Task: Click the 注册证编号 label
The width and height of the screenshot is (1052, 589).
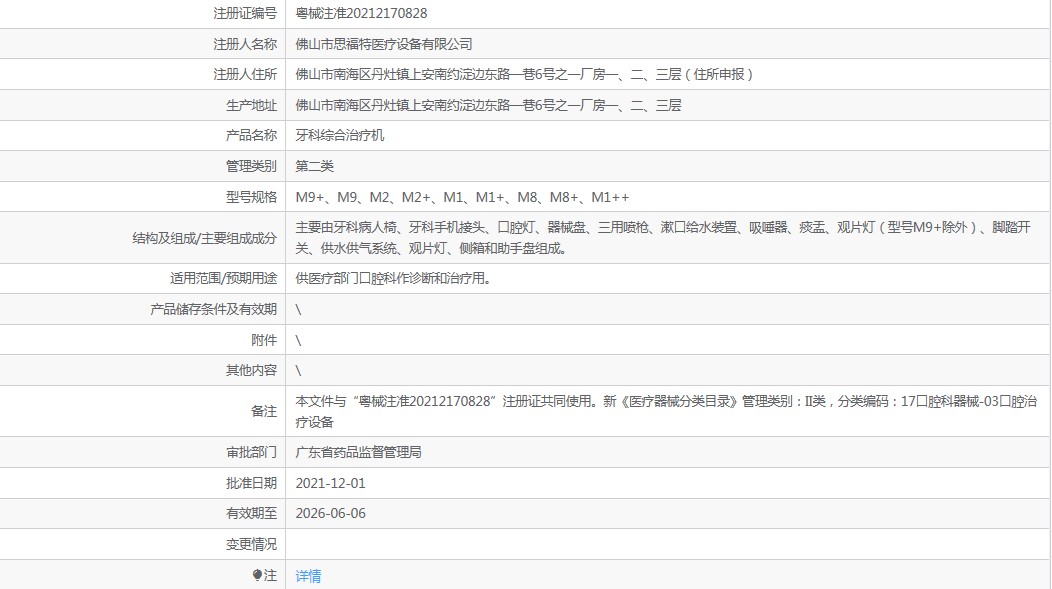Action: (245, 13)
